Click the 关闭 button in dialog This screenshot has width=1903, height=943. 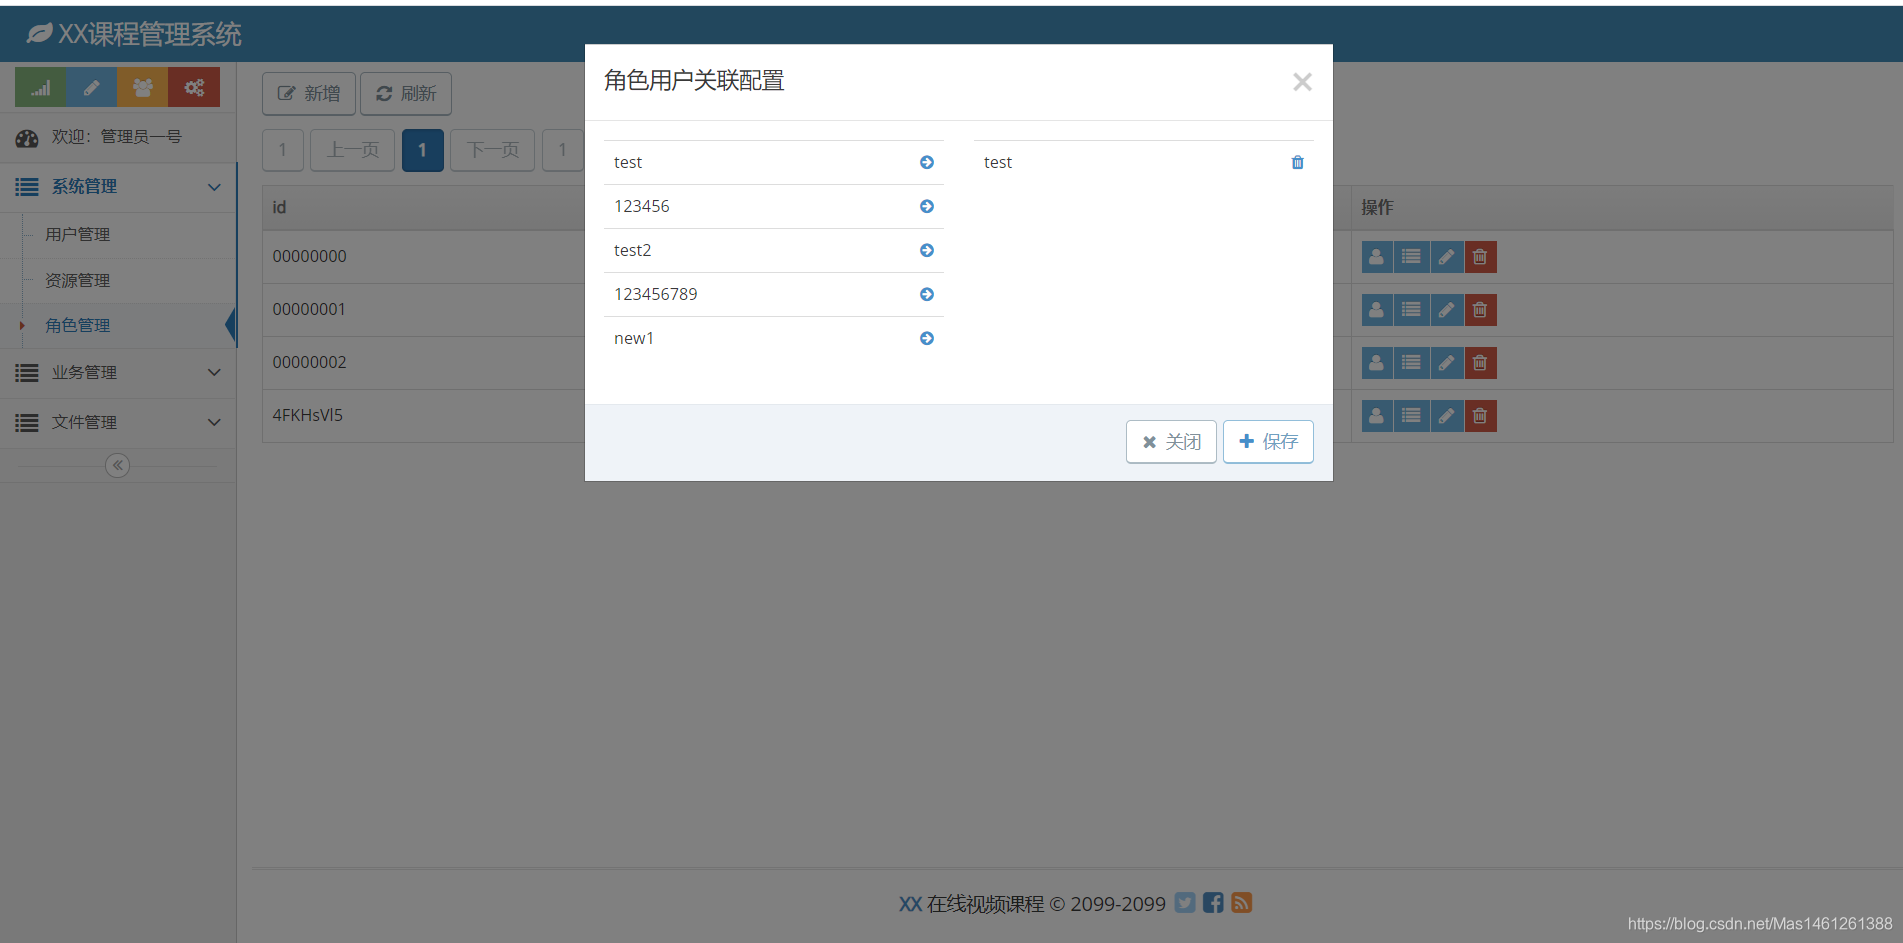1171,442
